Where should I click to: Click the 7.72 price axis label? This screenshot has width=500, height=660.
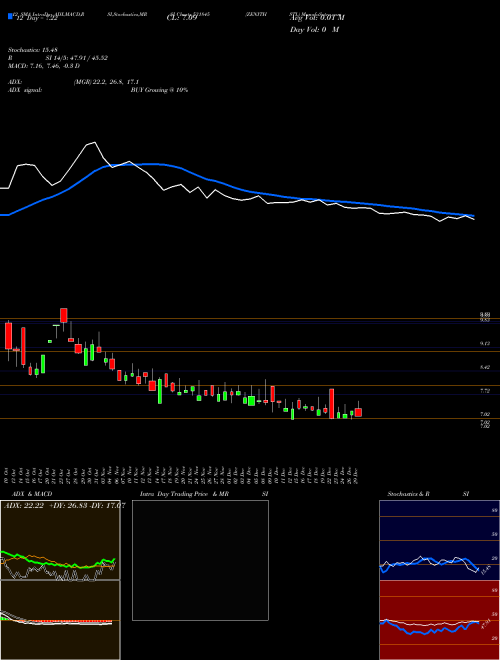(x=485, y=391)
